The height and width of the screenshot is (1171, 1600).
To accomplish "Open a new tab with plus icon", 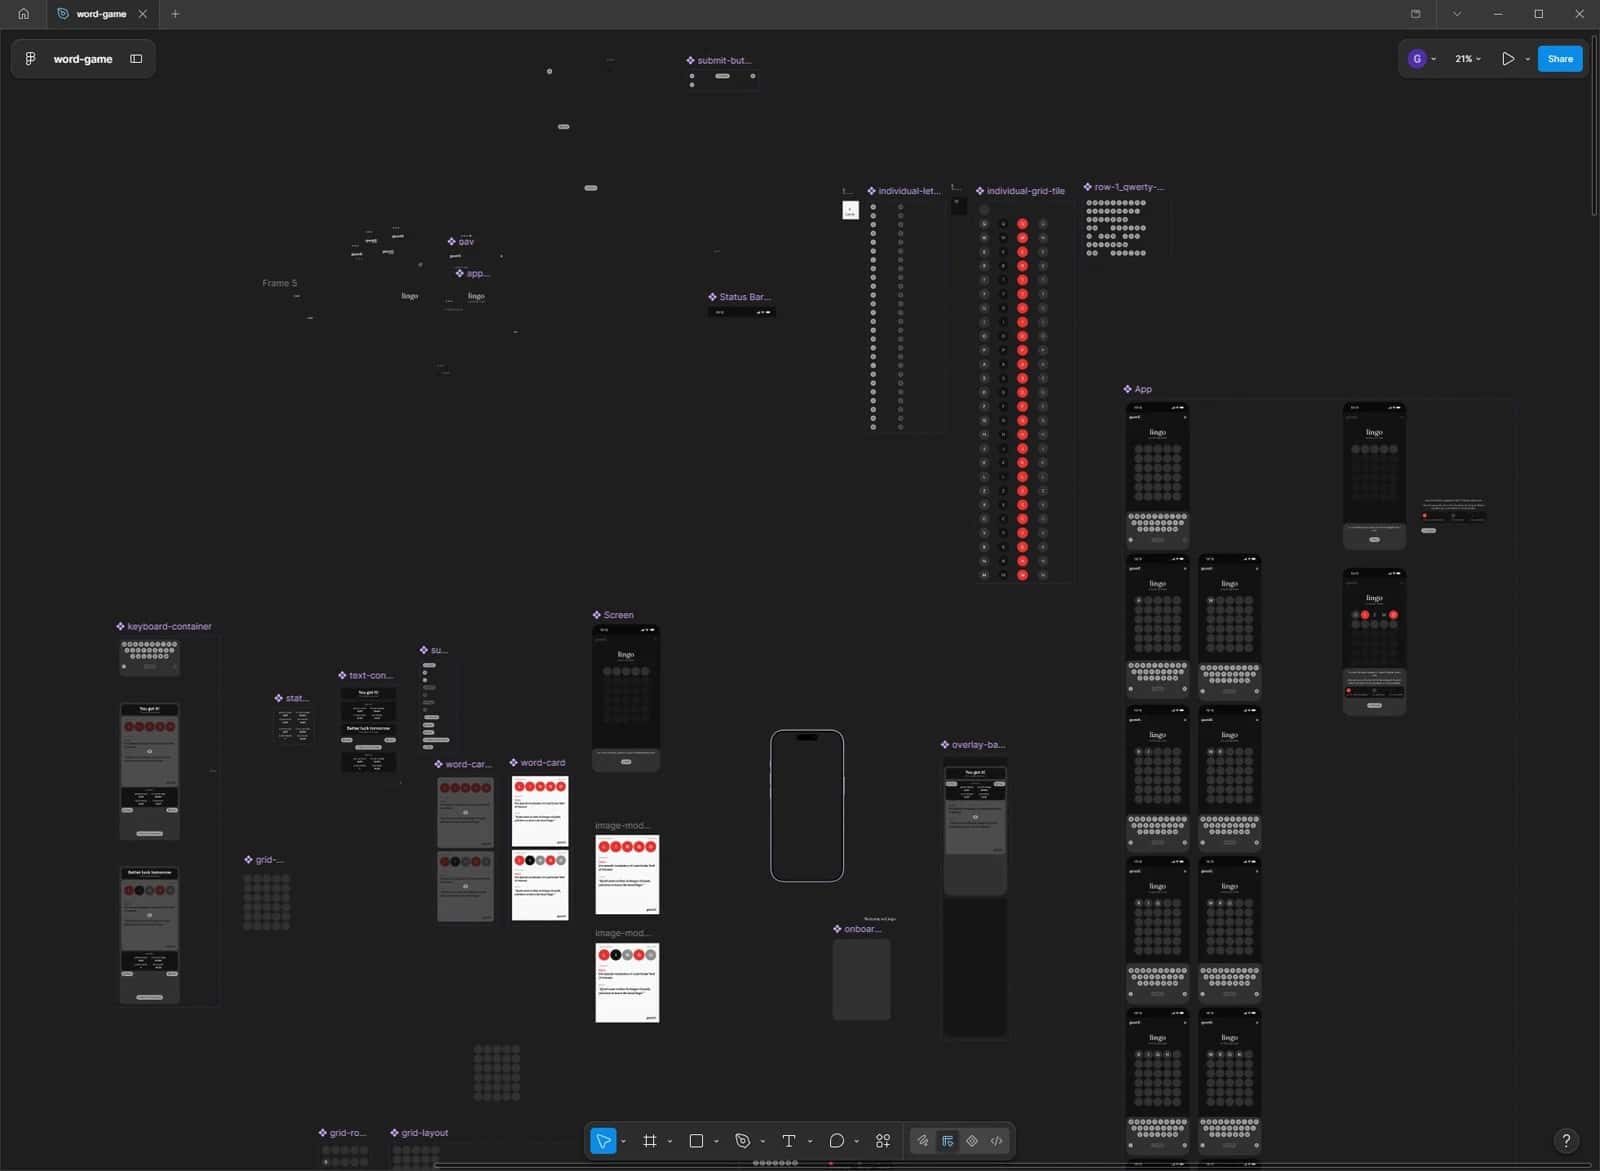I will [x=175, y=14].
